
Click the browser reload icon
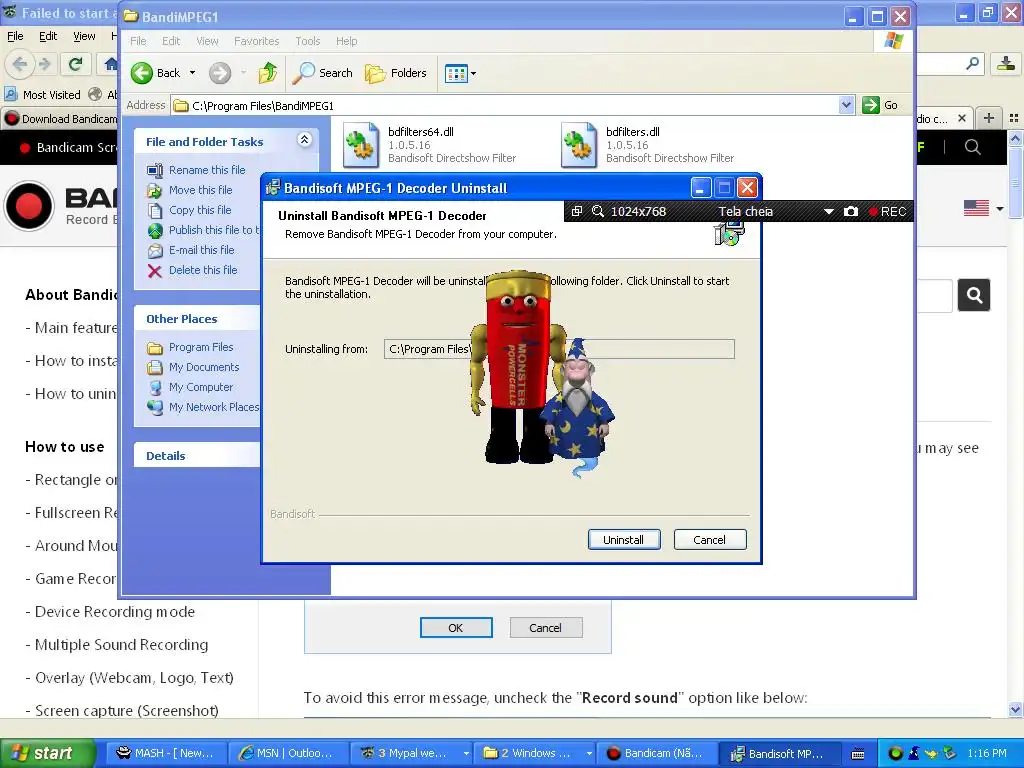(75, 63)
